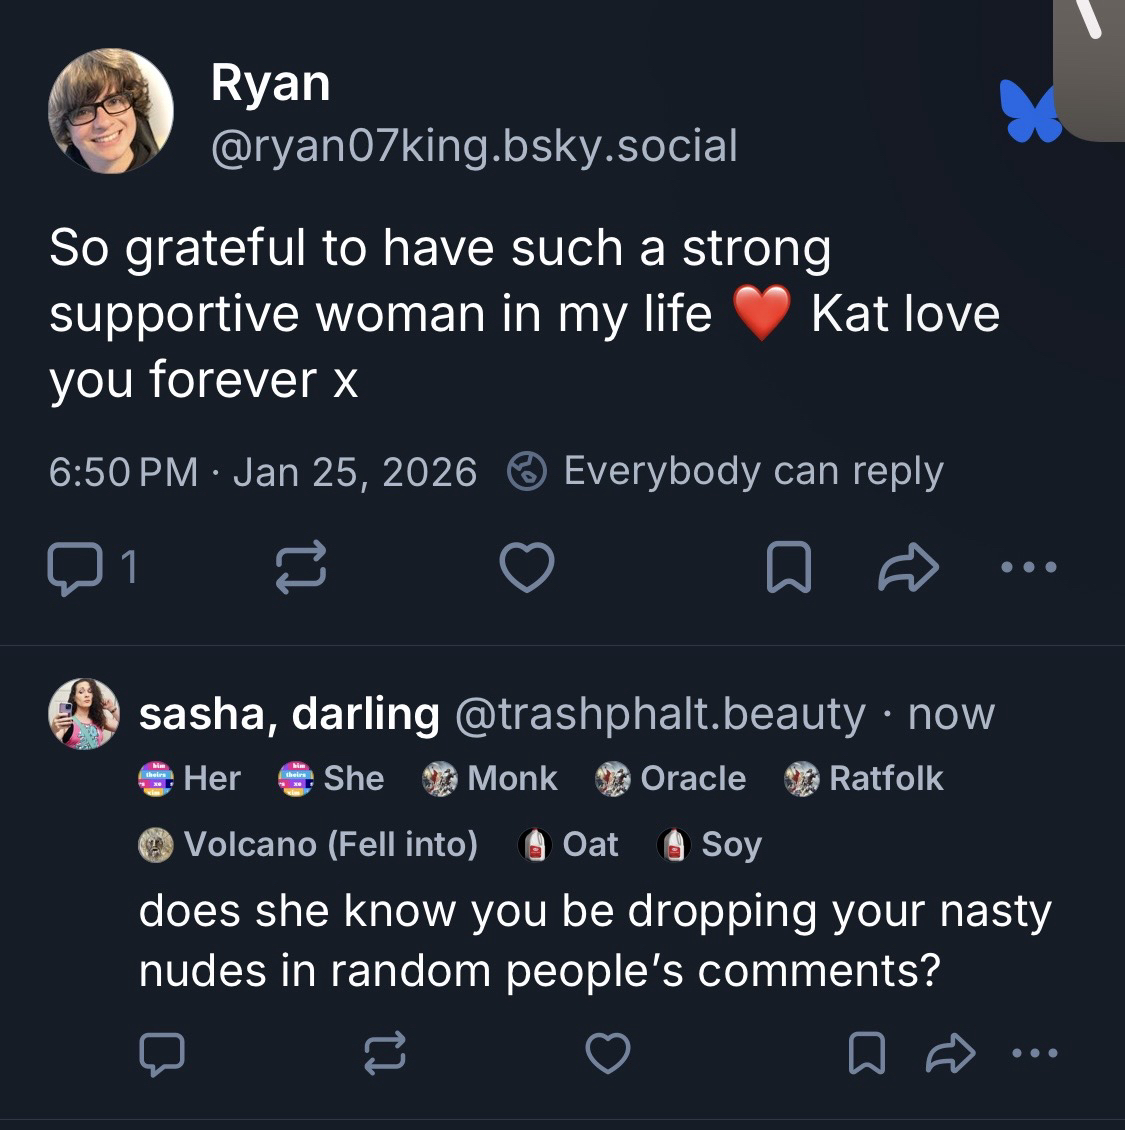Repost Ryan's post
This screenshot has width=1125, height=1130.
(299, 568)
